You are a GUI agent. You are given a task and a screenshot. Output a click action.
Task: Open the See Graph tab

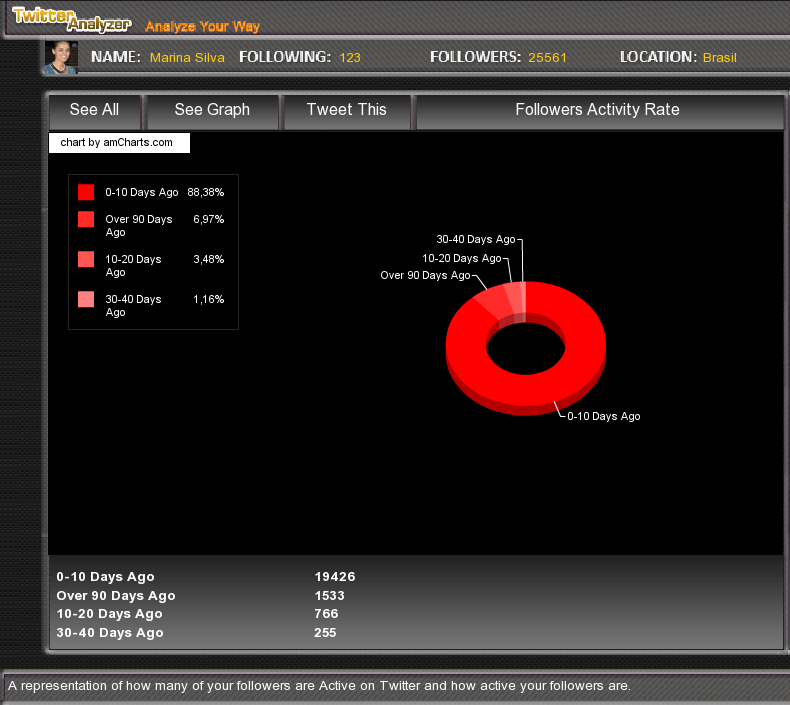212,110
